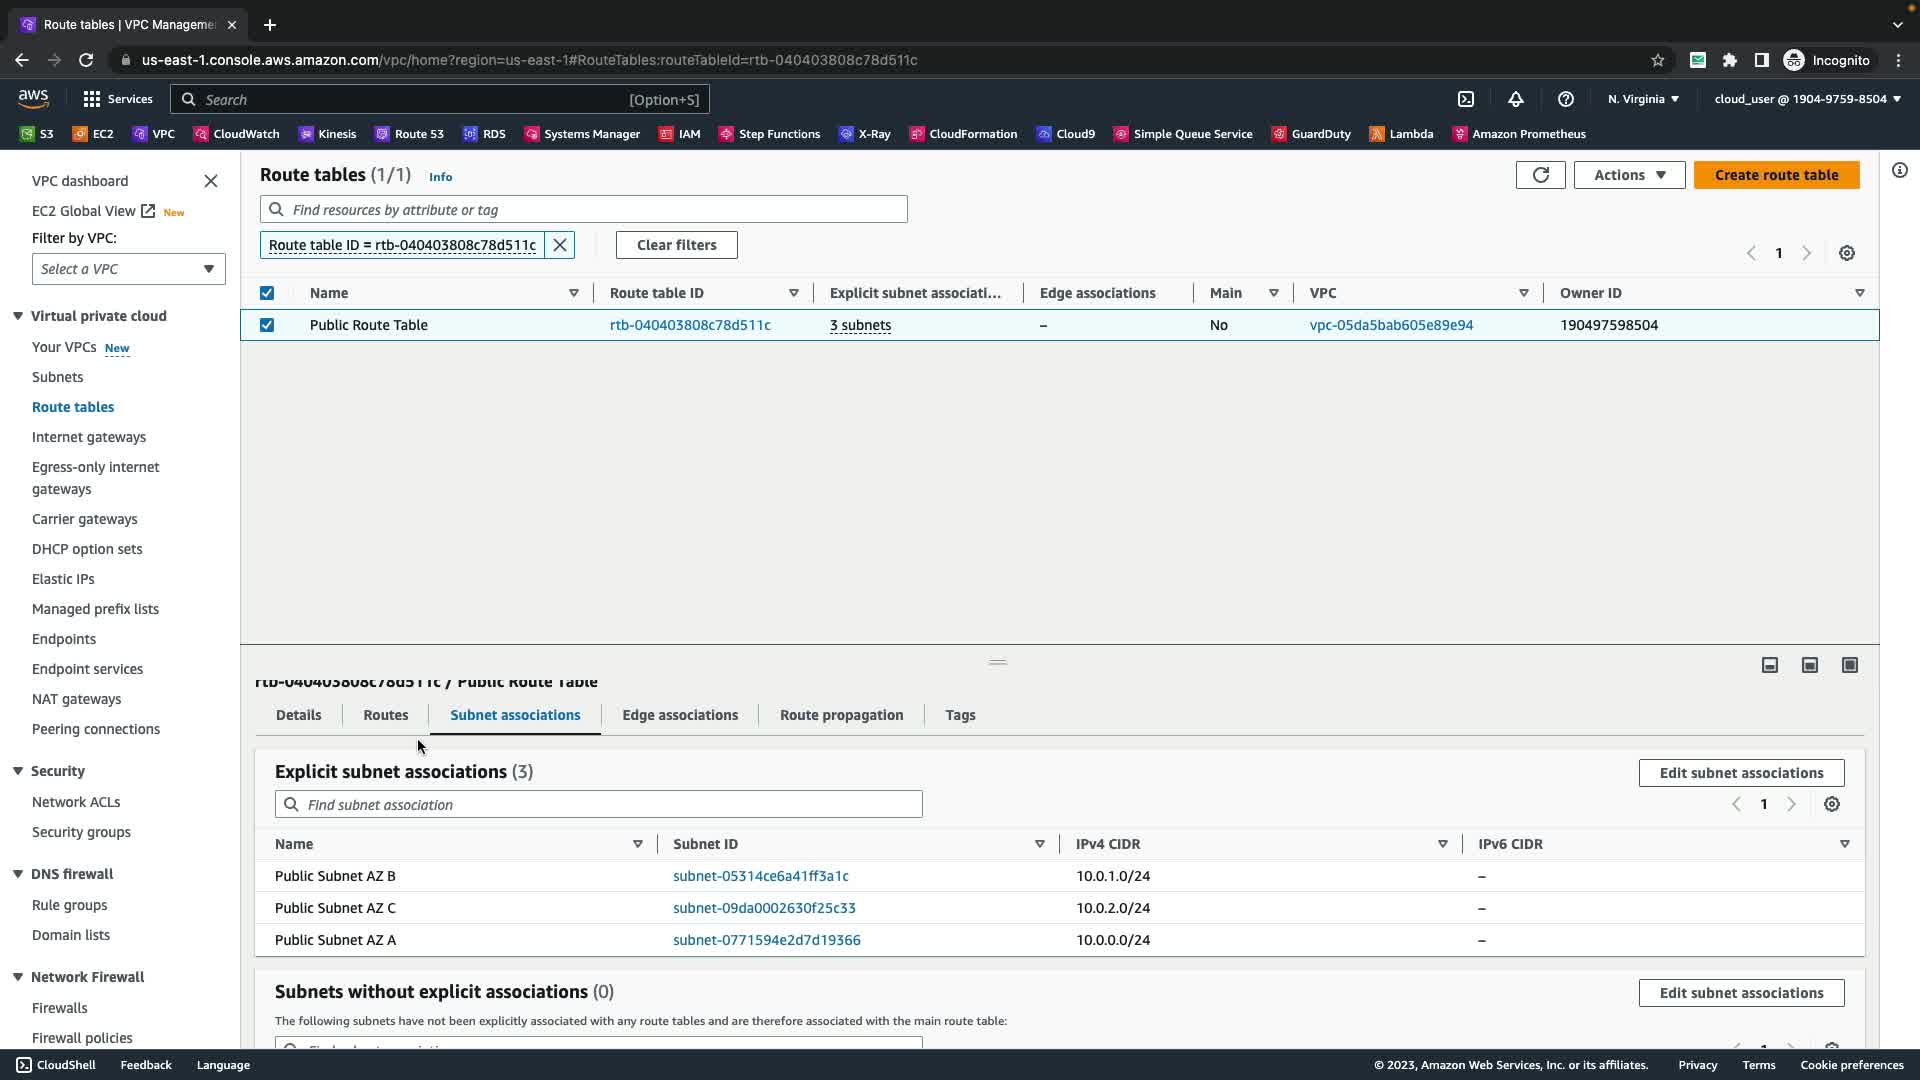The width and height of the screenshot is (1920, 1080).
Task: Click the refresh route tables icon
Action: [x=1540, y=175]
